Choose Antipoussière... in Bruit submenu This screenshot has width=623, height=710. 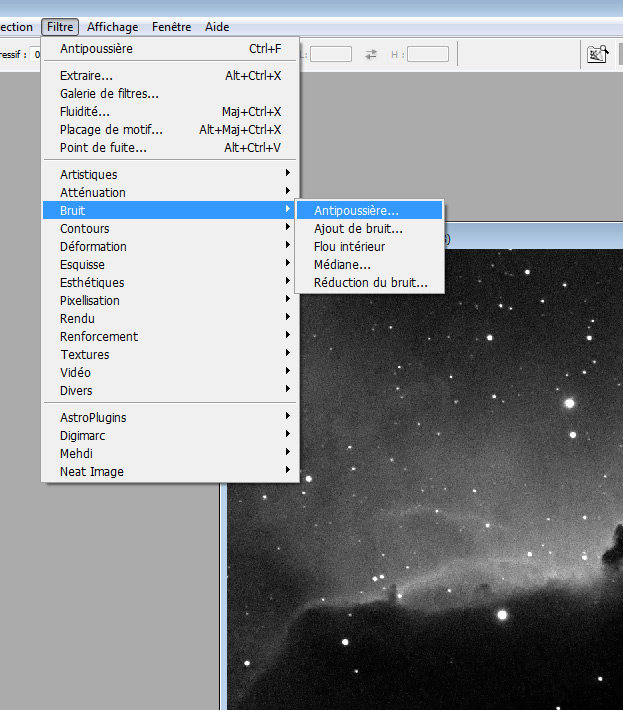369,211
